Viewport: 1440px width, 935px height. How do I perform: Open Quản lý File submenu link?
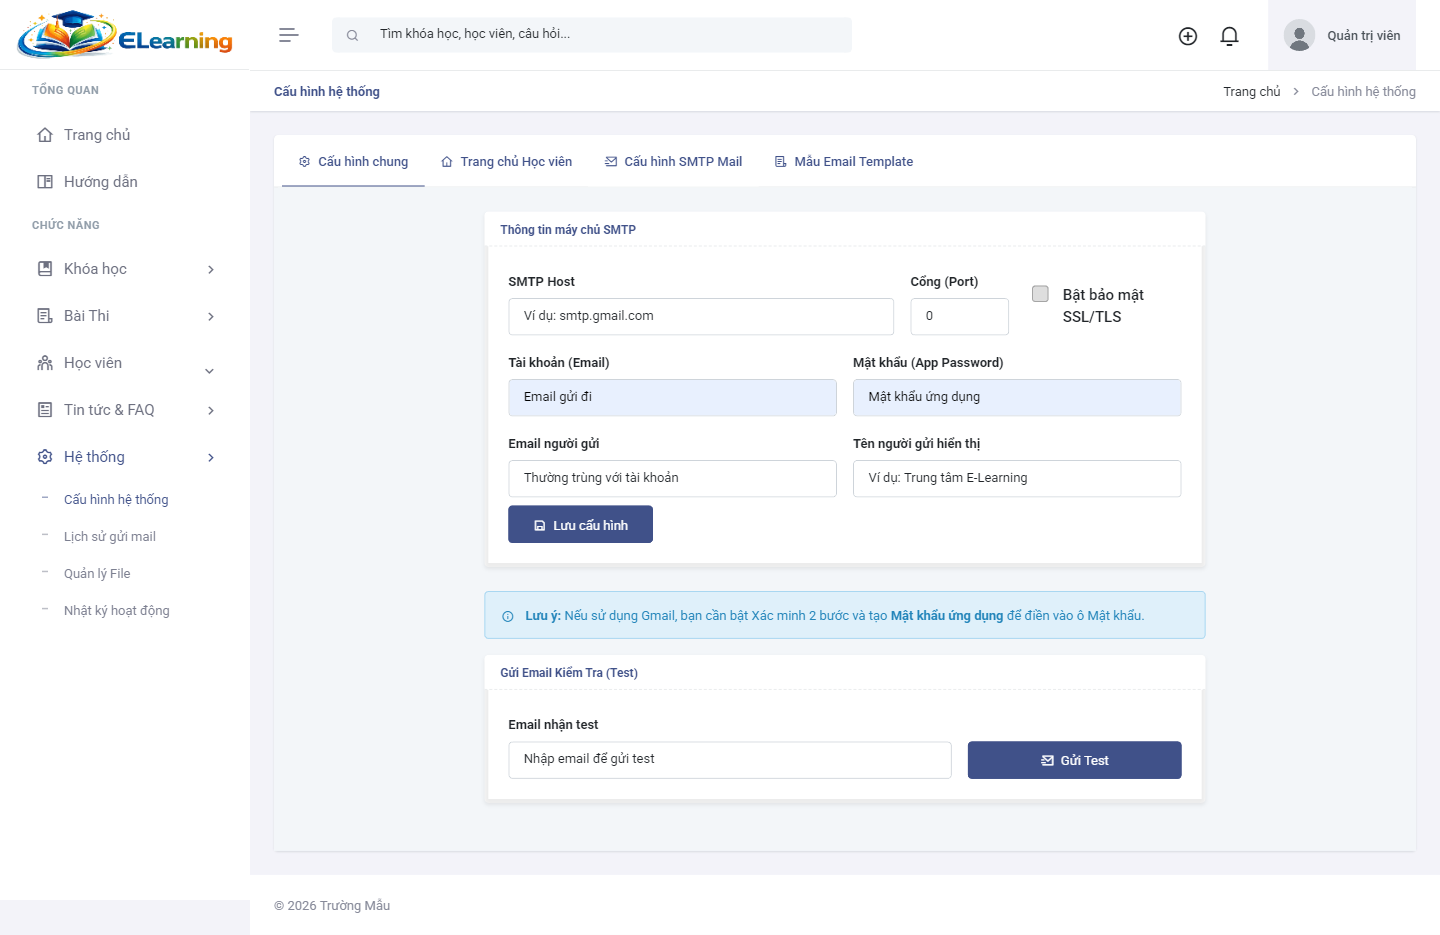[x=97, y=574]
